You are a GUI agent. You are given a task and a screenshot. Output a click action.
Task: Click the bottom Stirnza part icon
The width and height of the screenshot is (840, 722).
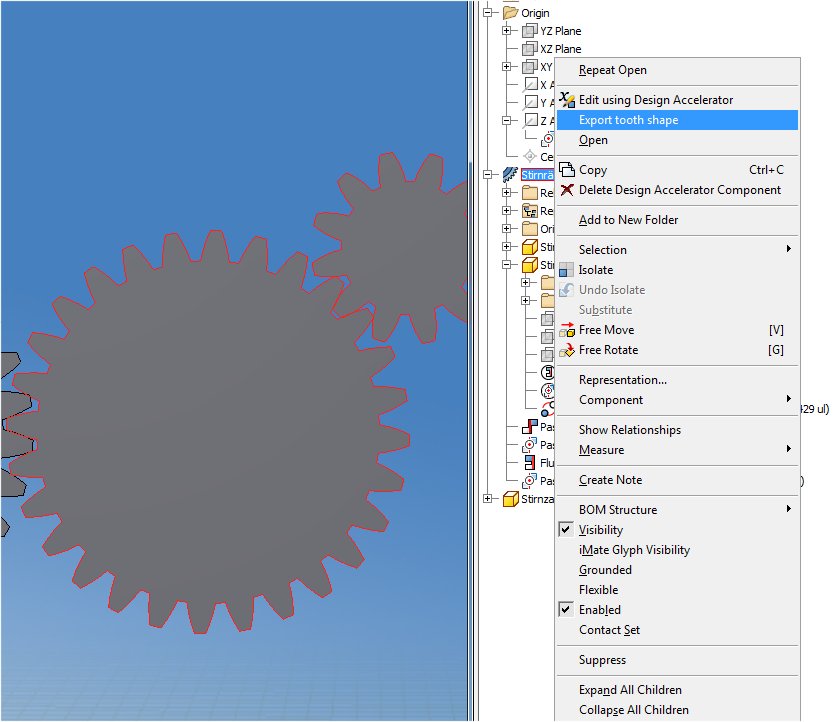[x=511, y=499]
